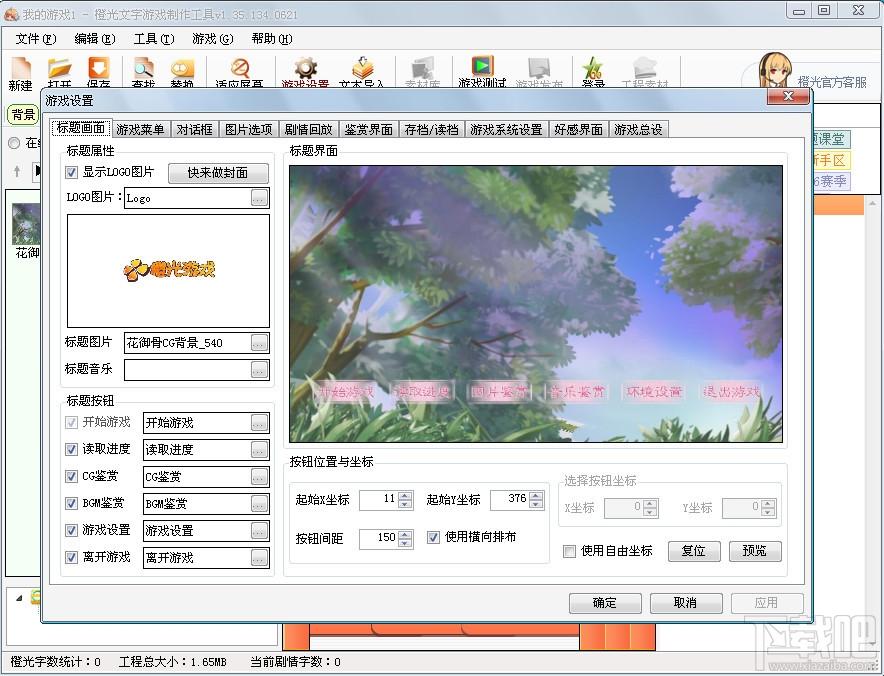This screenshot has width=884, height=676.
Task: Browse image for BGM鉴赏 button field
Action: 259,503
